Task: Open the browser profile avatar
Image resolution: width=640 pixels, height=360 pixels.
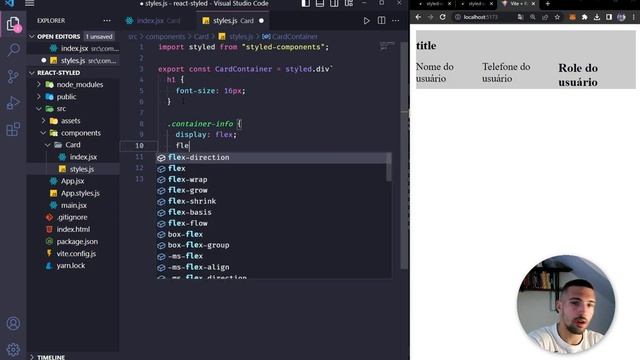Action: pyautogui.click(x=621, y=17)
